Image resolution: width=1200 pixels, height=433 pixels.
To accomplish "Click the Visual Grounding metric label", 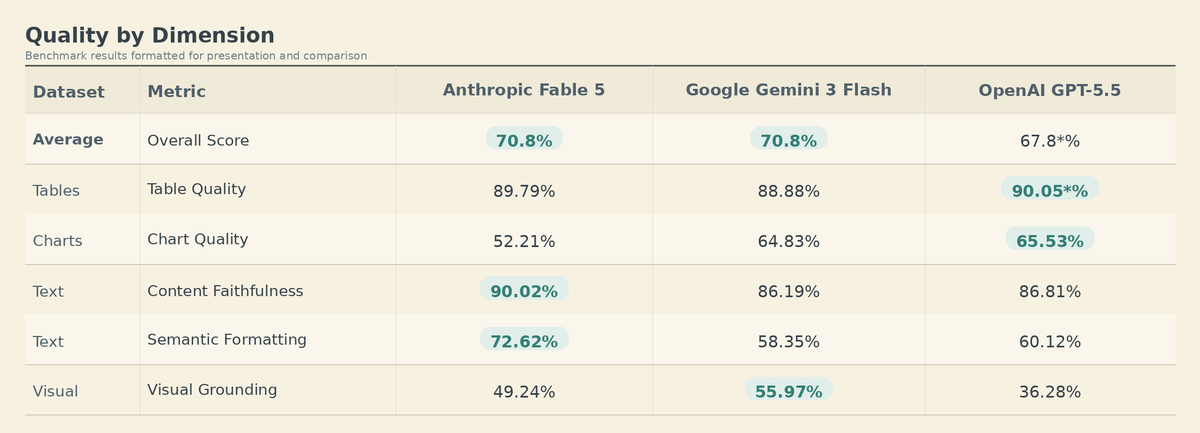I will coord(212,390).
